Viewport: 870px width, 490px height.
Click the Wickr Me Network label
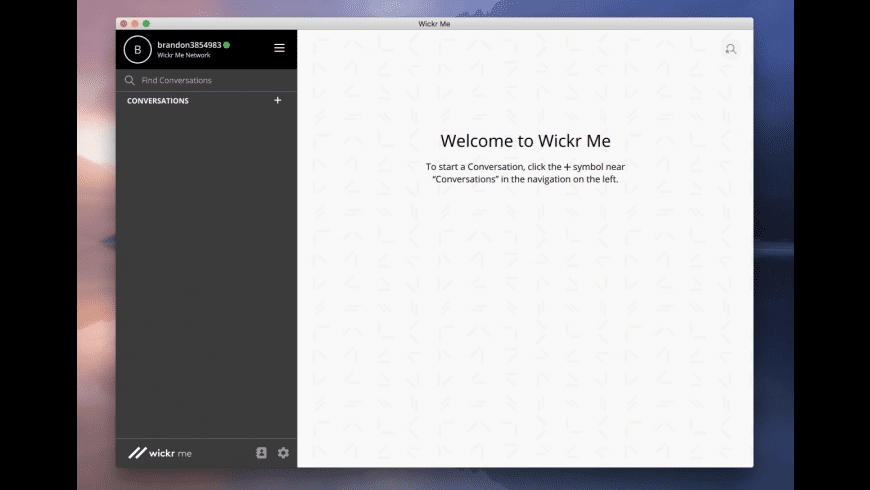click(x=184, y=55)
